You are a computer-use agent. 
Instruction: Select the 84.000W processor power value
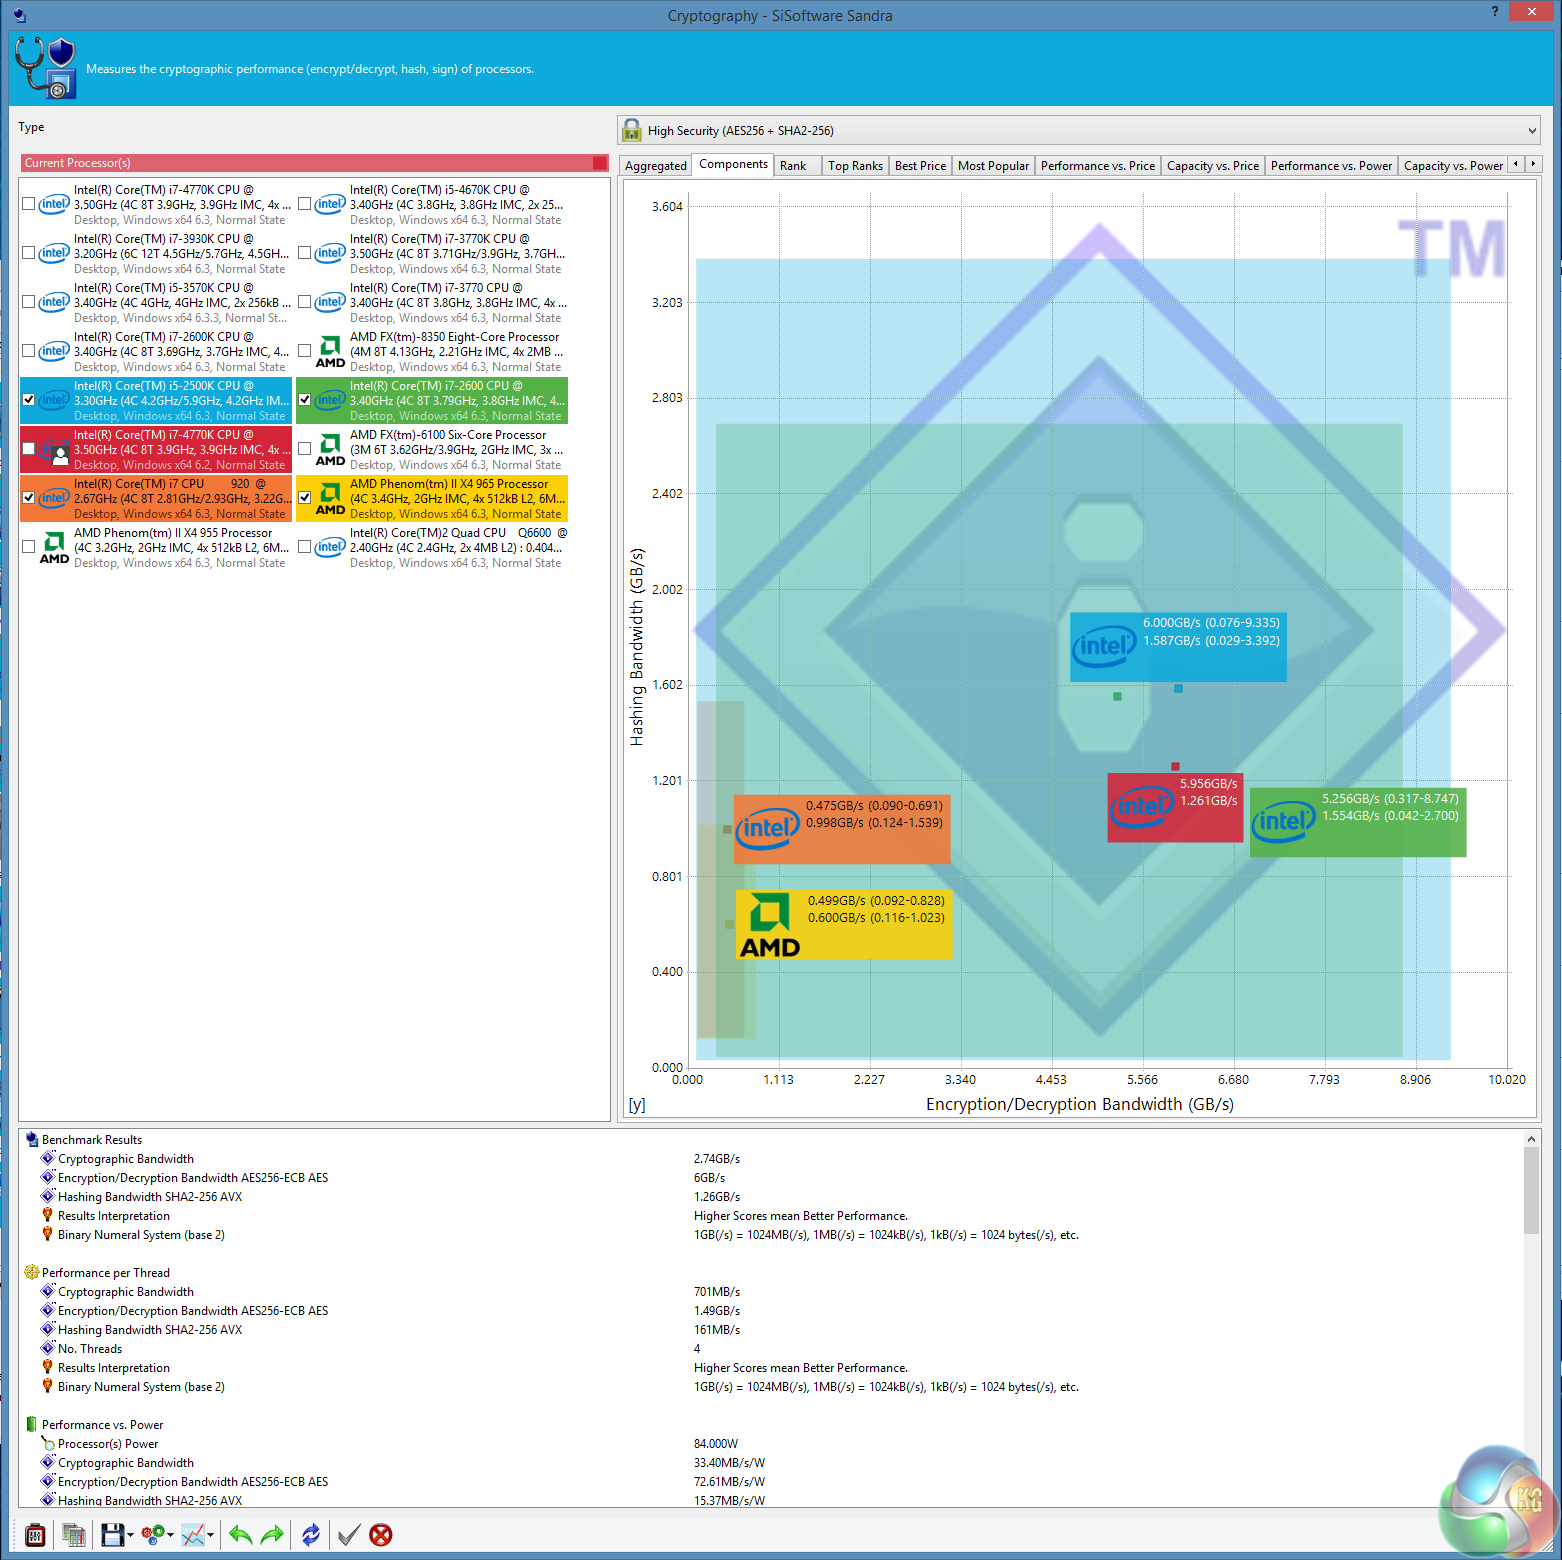tap(716, 1444)
